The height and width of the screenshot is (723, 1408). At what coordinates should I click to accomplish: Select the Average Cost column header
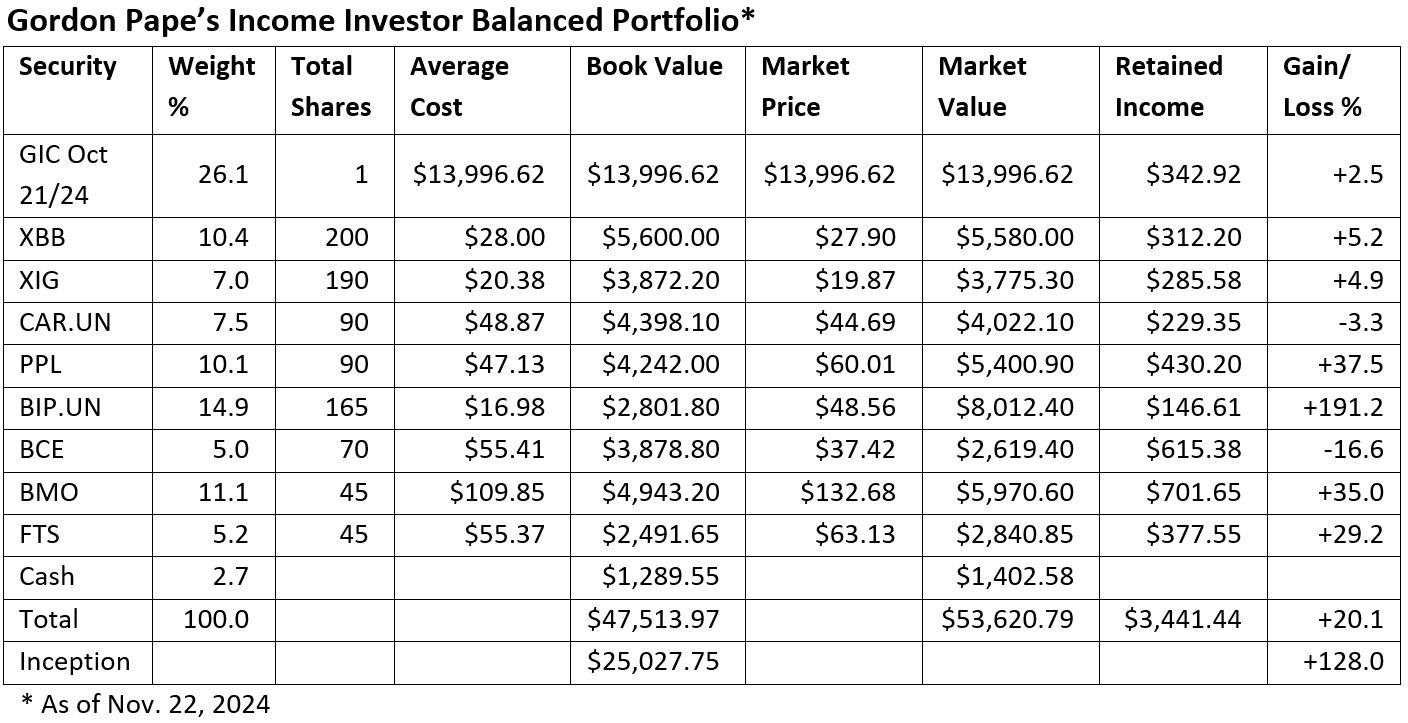pyautogui.click(x=459, y=87)
